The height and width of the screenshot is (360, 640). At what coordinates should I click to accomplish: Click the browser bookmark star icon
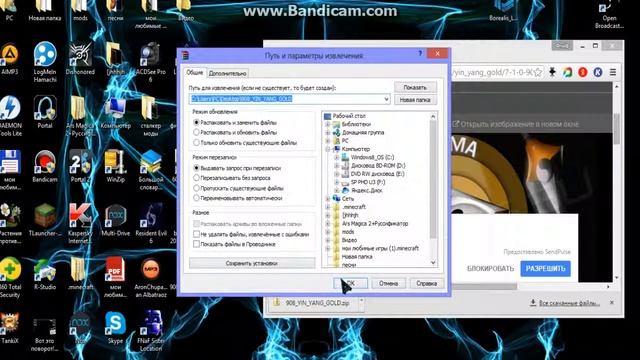[x=538, y=72]
